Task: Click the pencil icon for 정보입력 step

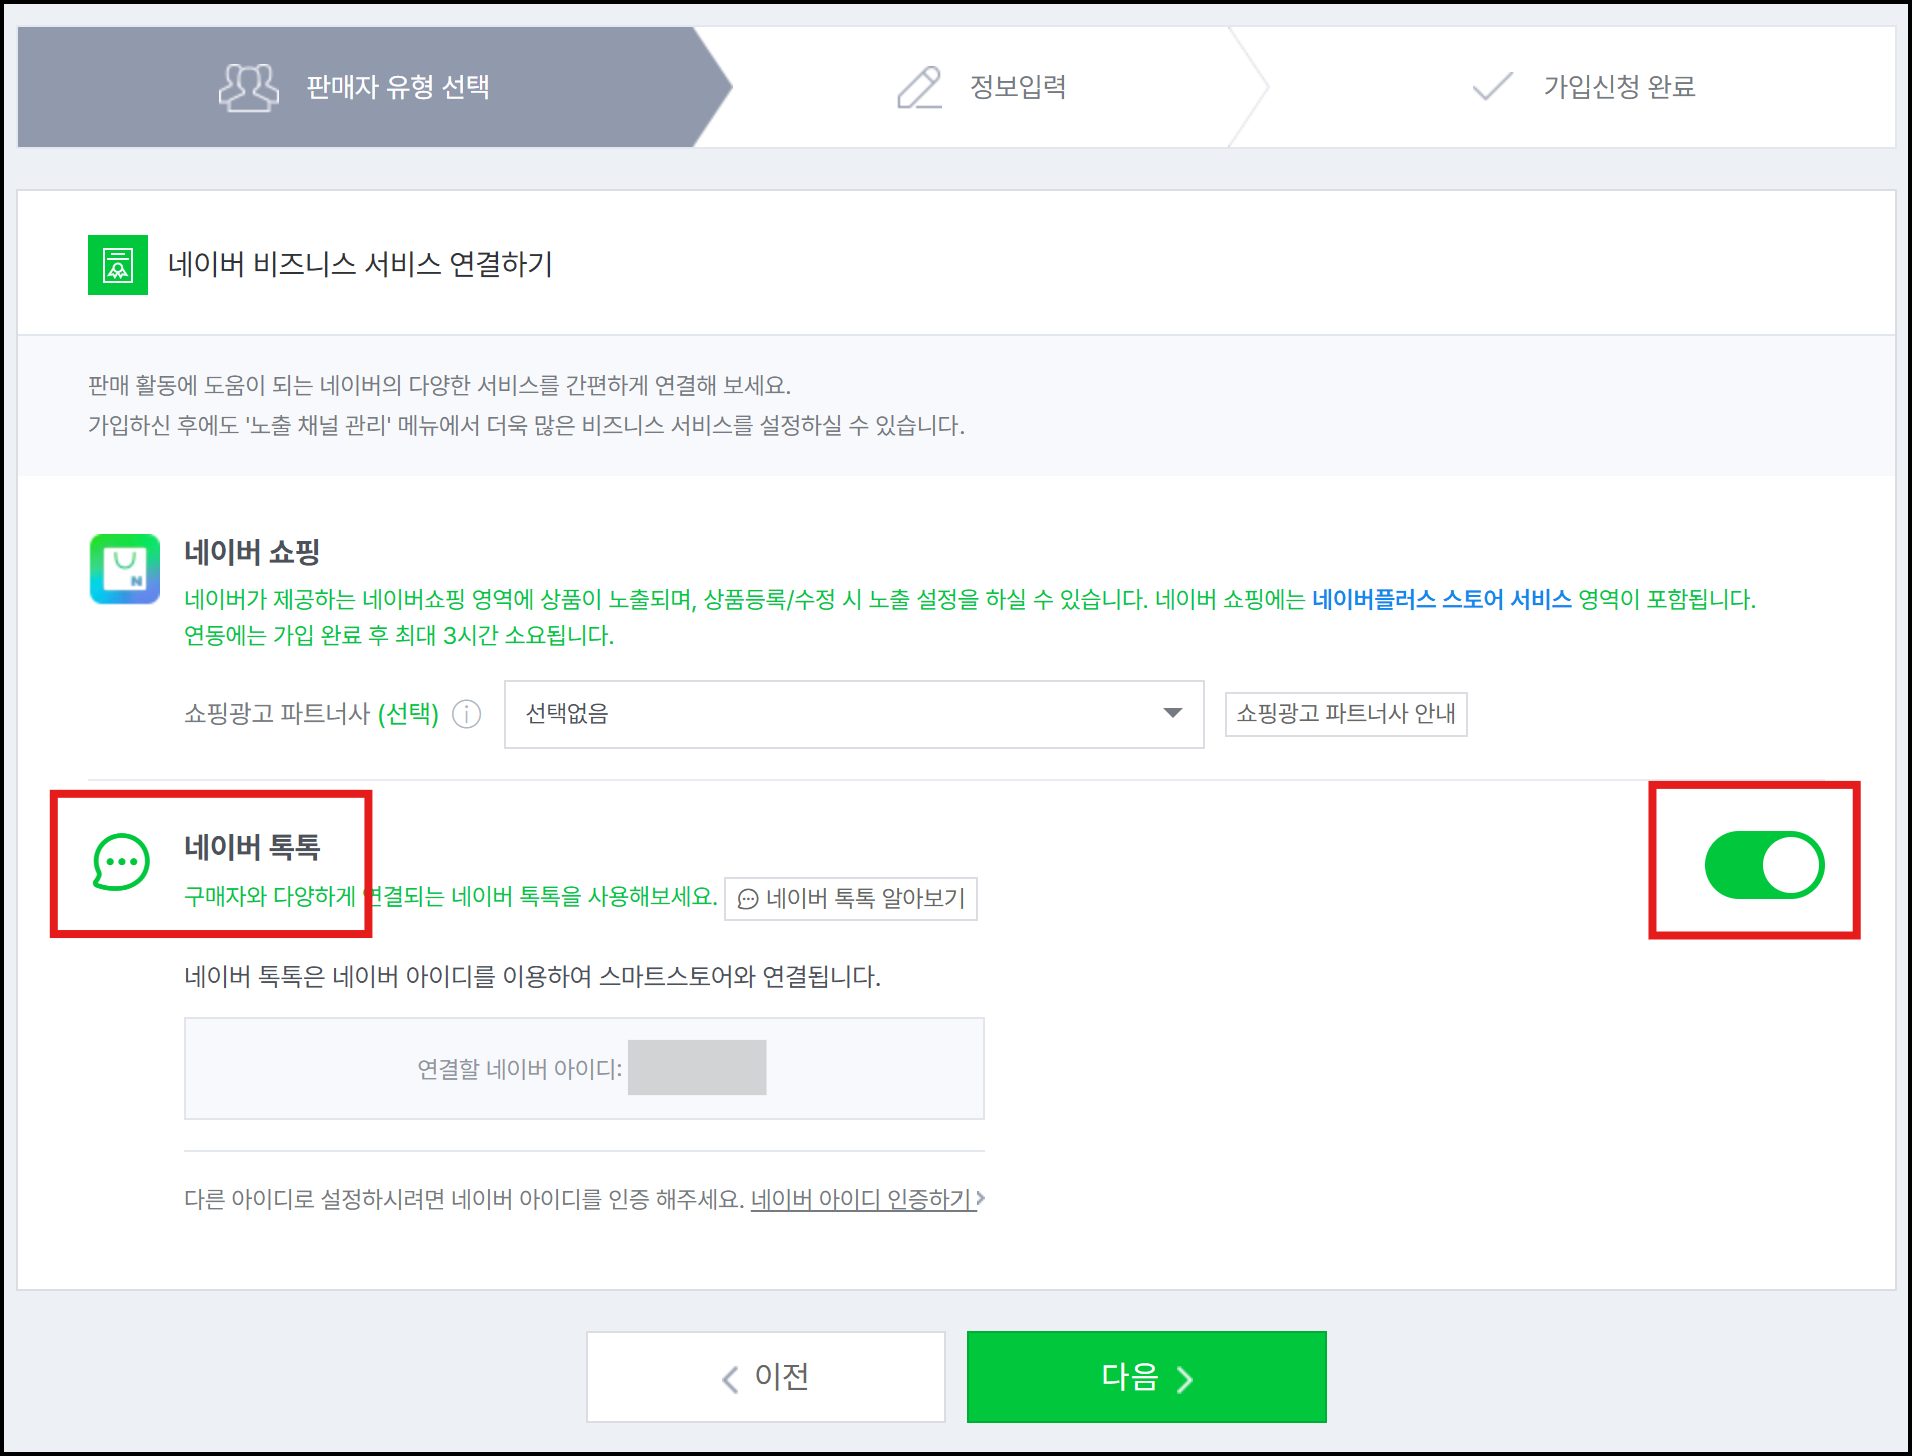Action: tap(919, 88)
